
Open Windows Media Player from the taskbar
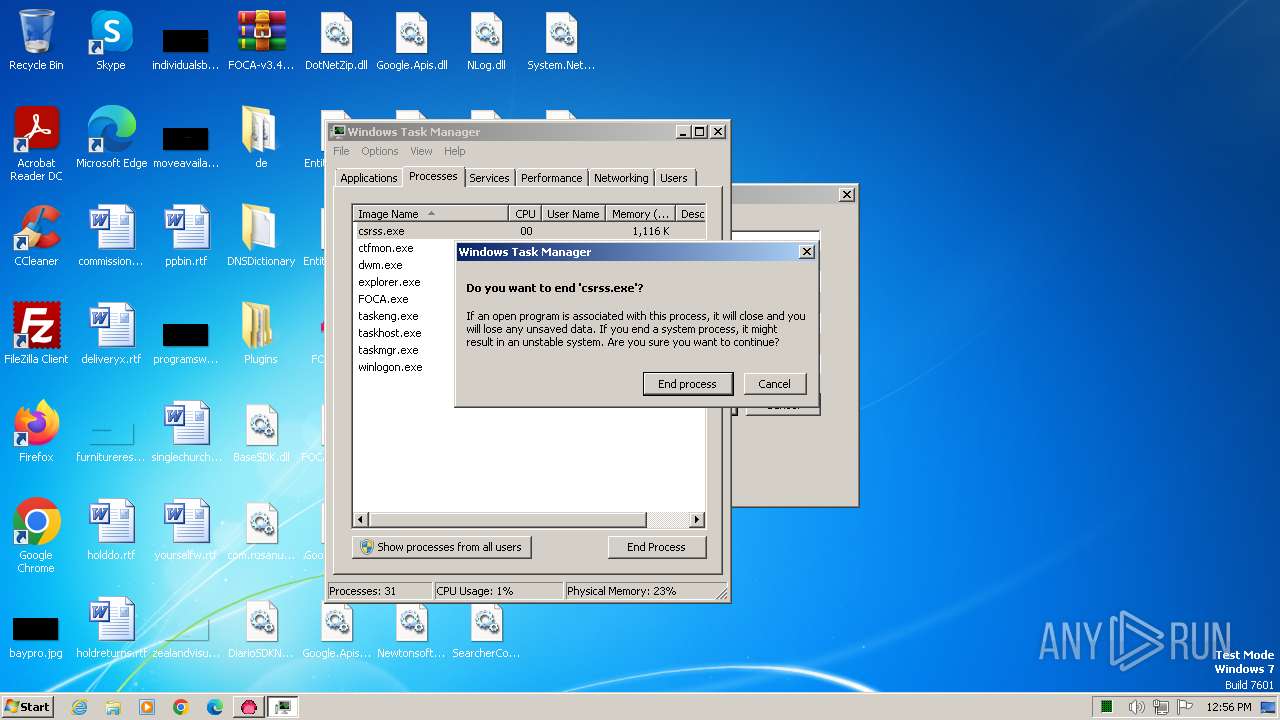147,707
